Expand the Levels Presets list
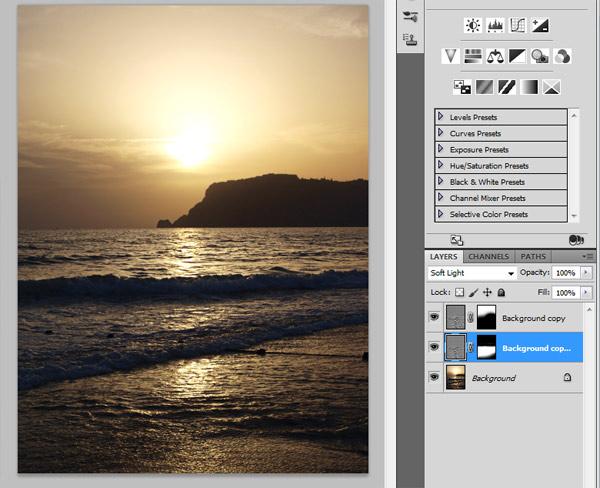Image resolution: width=600 pixels, height=488 pixels. point(441,117)
